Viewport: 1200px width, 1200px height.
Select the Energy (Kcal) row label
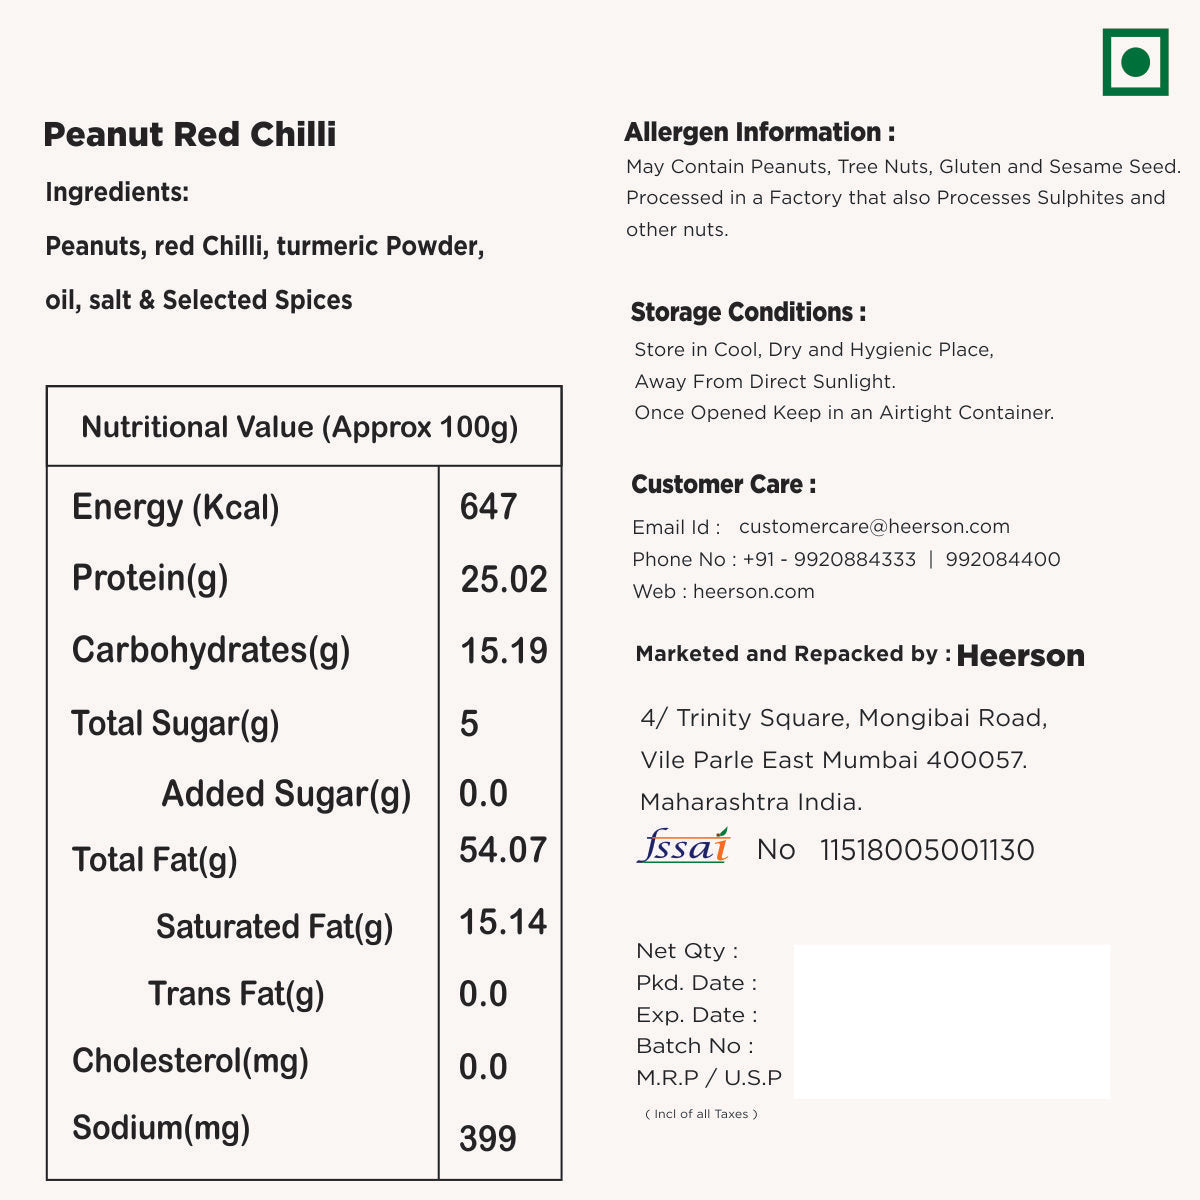tap(176, 508)
